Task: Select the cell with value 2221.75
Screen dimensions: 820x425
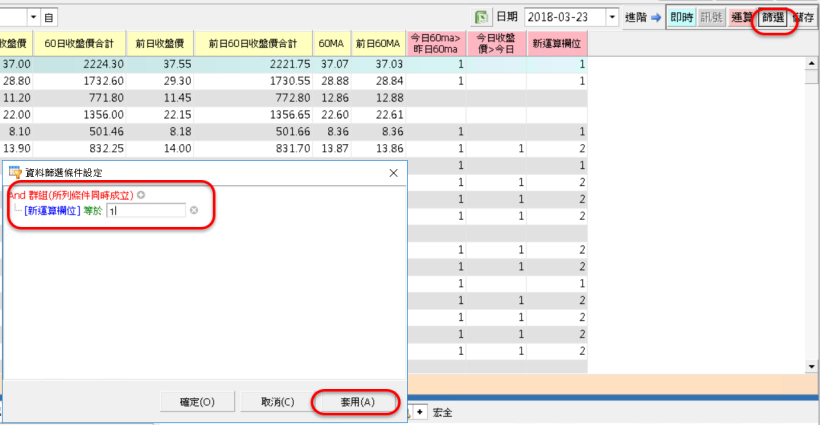Action: point(253,64)
